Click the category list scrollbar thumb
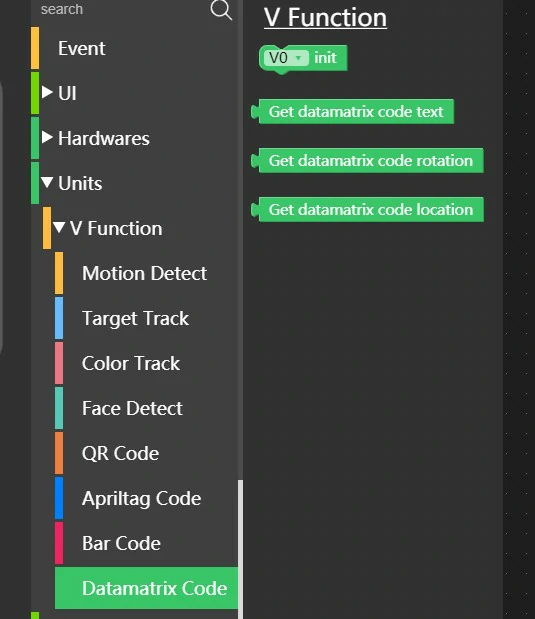This screenshot has width=535, height=619. [240, 549]
